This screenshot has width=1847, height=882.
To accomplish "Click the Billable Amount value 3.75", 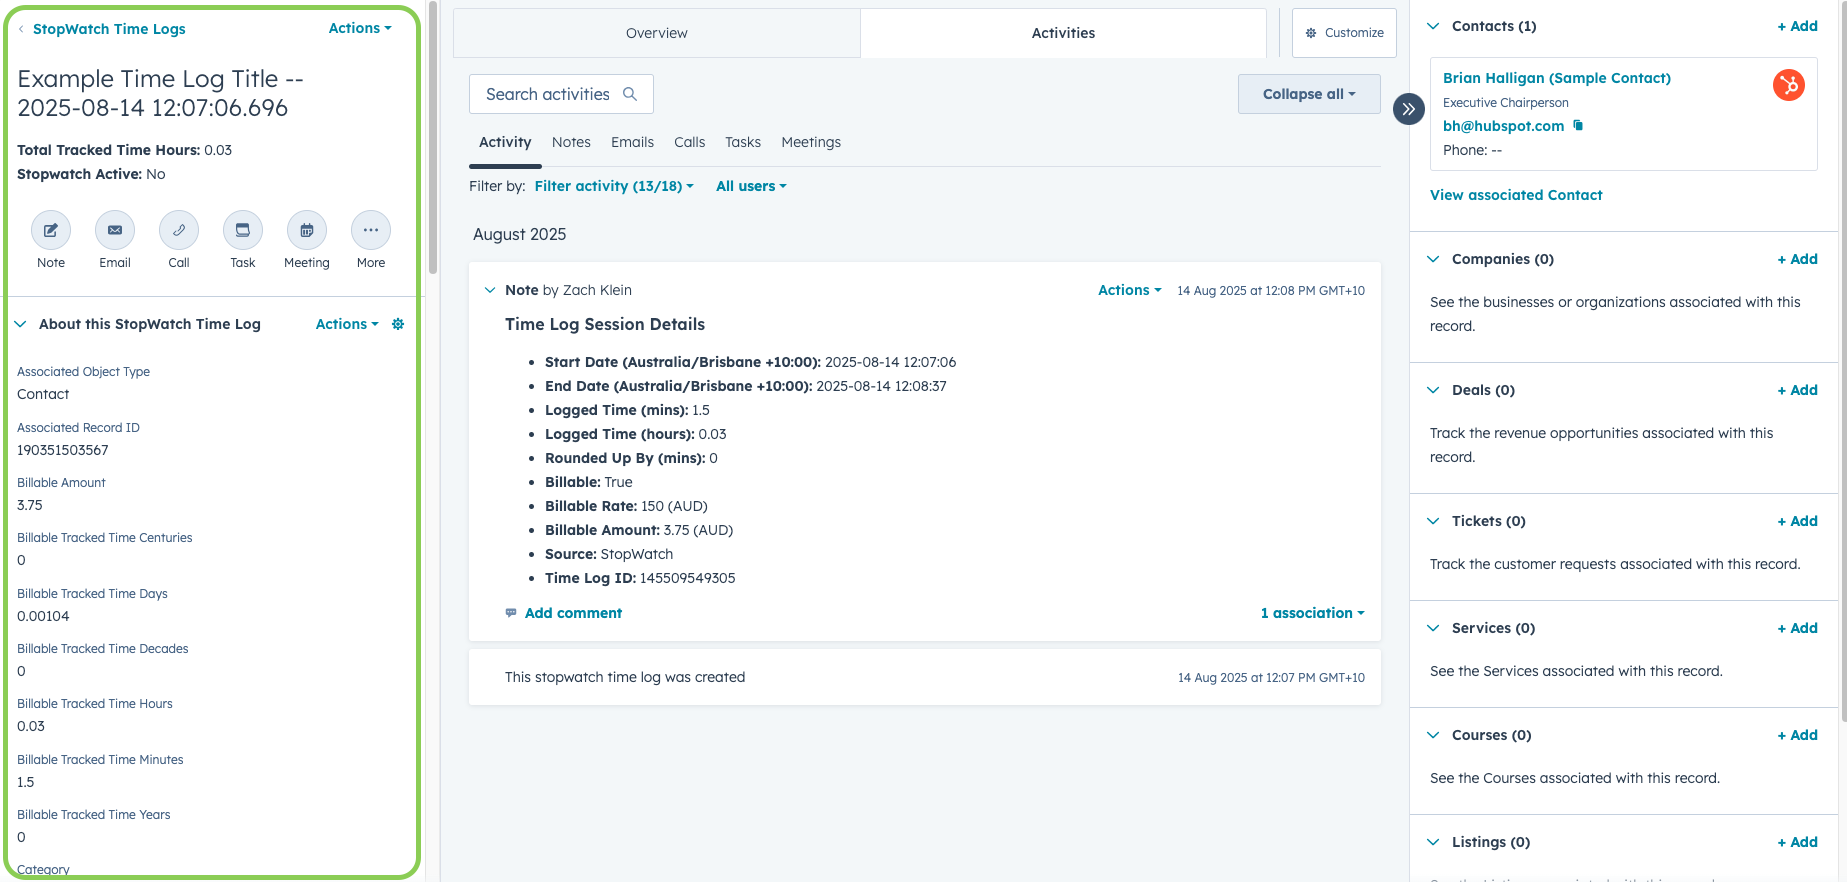I will click(x=30, y=505).
